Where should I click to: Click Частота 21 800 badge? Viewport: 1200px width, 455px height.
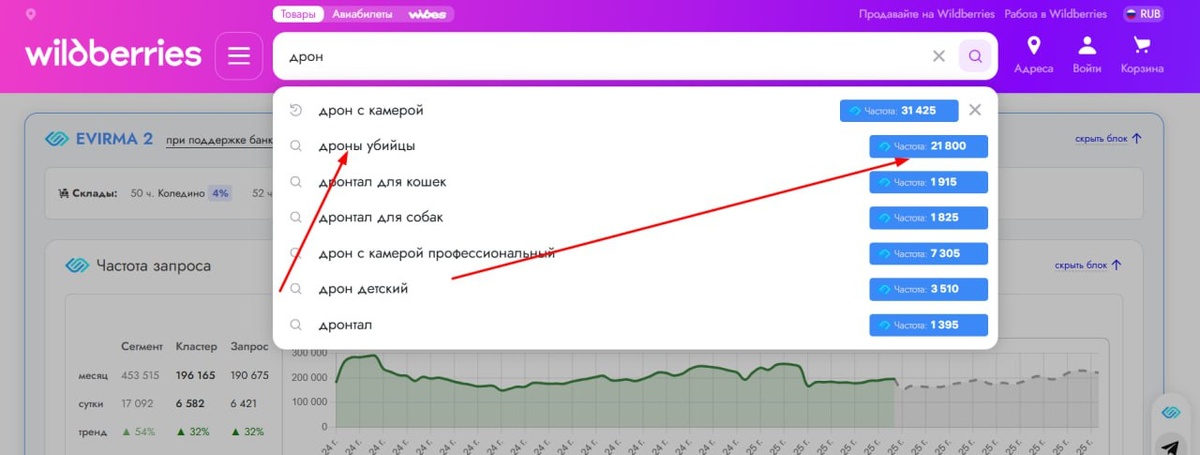coord(929,146)
